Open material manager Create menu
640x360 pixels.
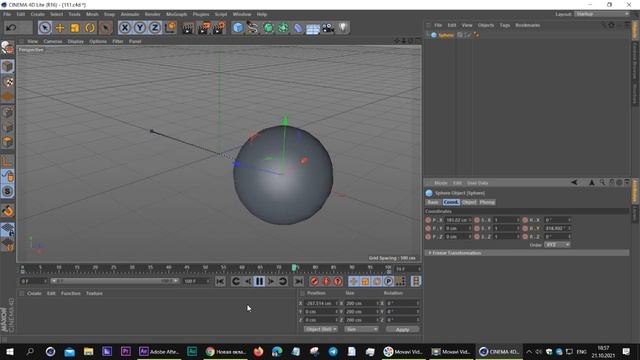34,293
